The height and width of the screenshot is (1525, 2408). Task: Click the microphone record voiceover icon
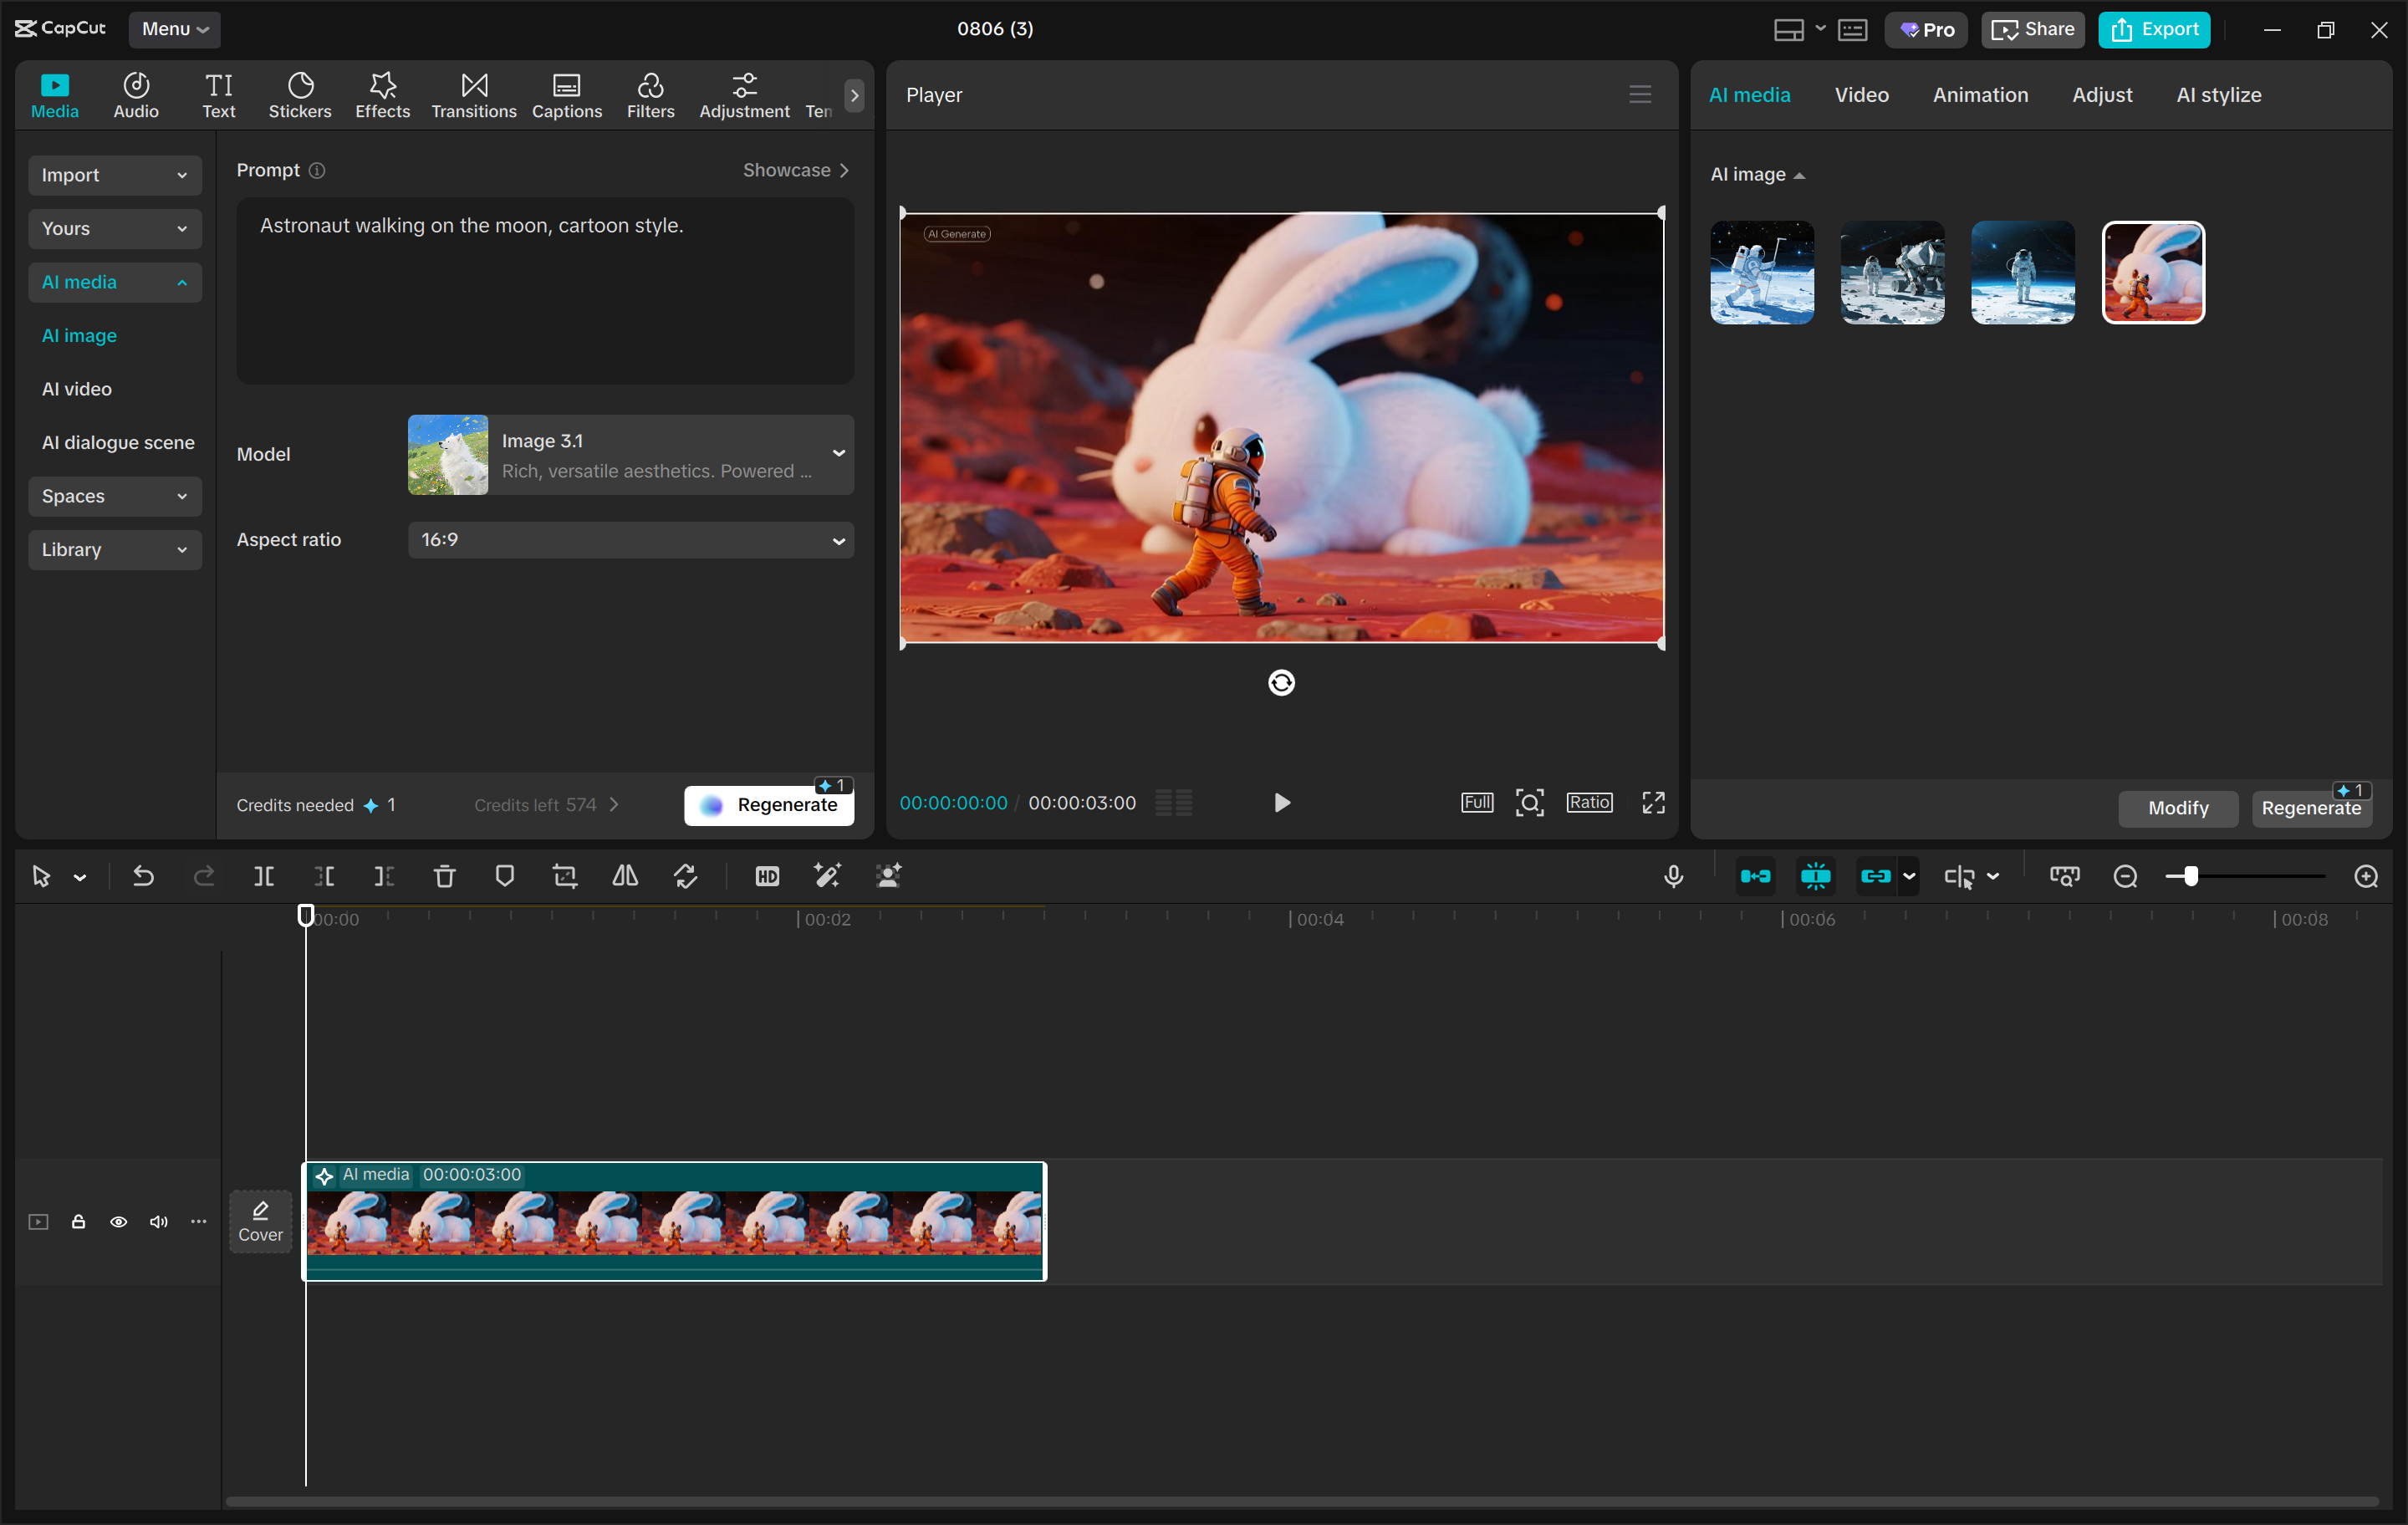pyautogui.click(x=1673, y=876)
